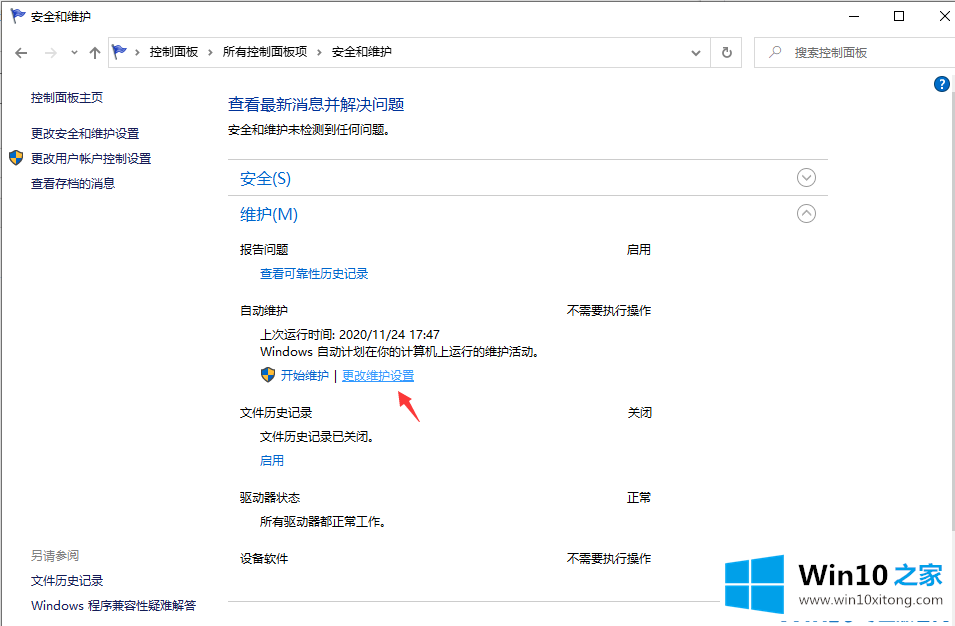The image size is (955, 626).
Task: Click the 维护(M) section header
Action: tap(269, 214)
